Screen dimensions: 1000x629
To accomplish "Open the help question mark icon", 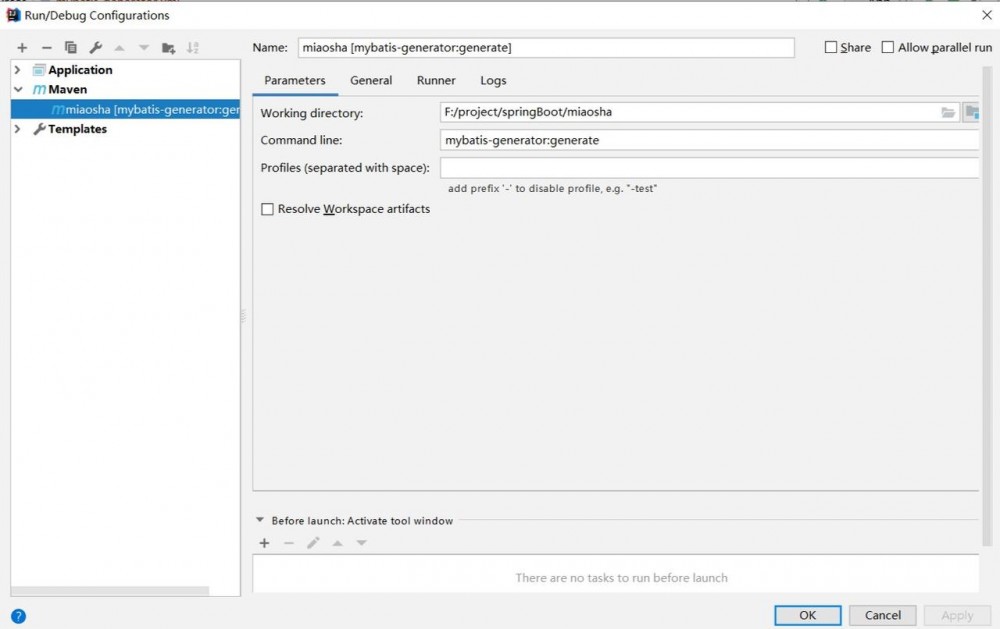I will [18, 616].
